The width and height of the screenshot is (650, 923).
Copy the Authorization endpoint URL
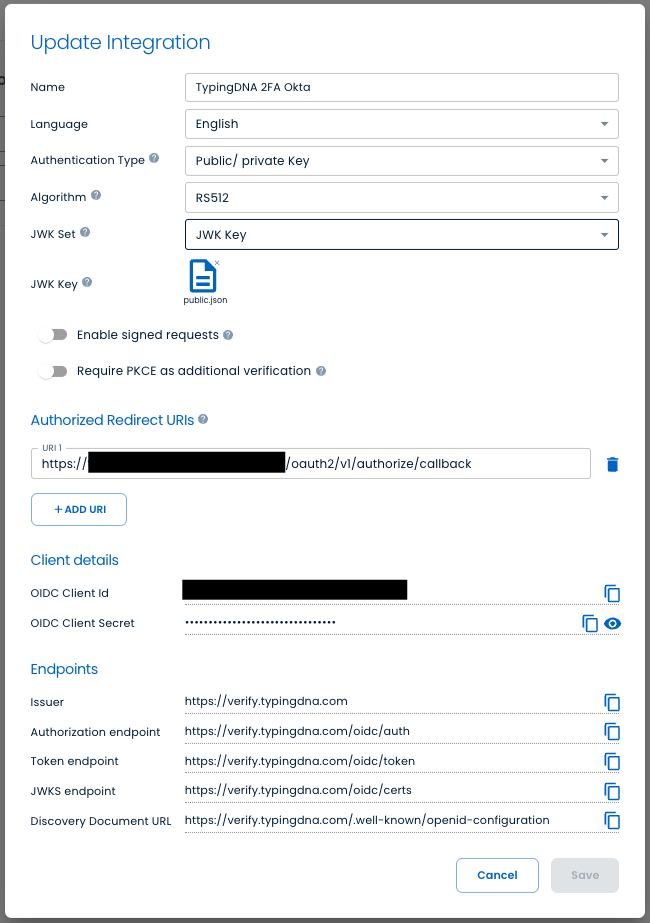coord(612,732)
